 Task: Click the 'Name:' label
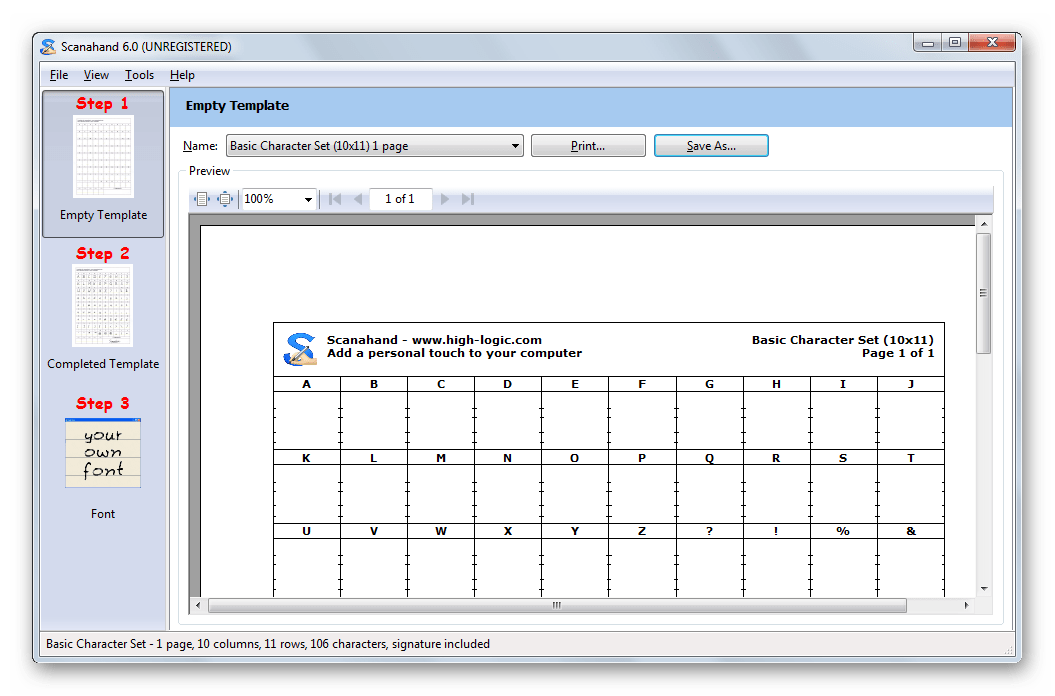(x=201, y=146)
